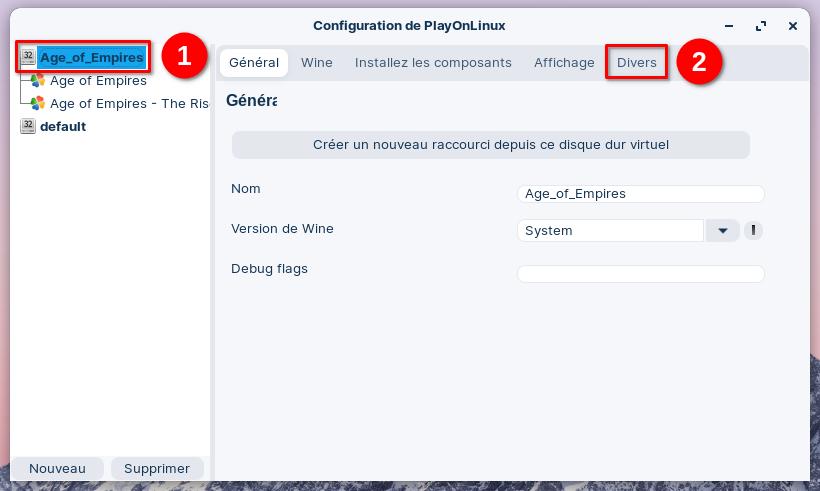Click the Supprimer button

coord(157,469)
